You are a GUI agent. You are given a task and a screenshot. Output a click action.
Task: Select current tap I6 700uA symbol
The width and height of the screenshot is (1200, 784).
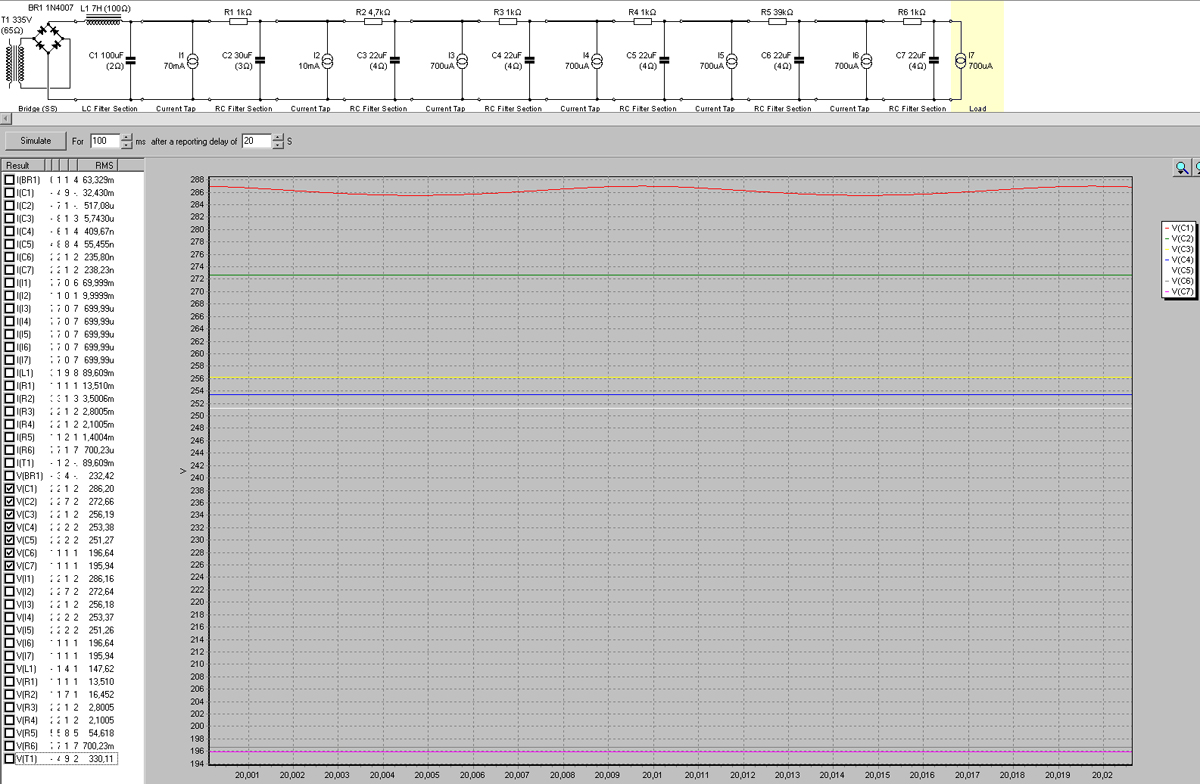[x=868, y=60]
